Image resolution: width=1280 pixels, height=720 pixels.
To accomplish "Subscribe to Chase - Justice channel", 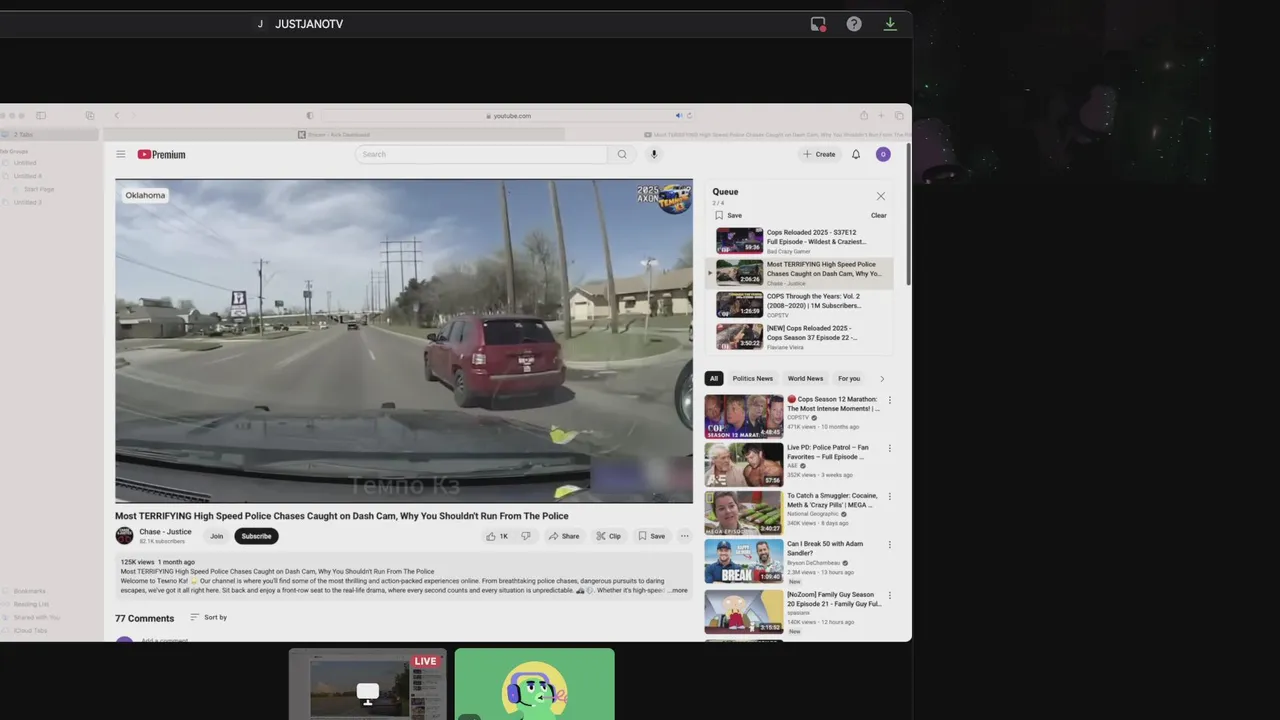I will (x=256, y=536).
